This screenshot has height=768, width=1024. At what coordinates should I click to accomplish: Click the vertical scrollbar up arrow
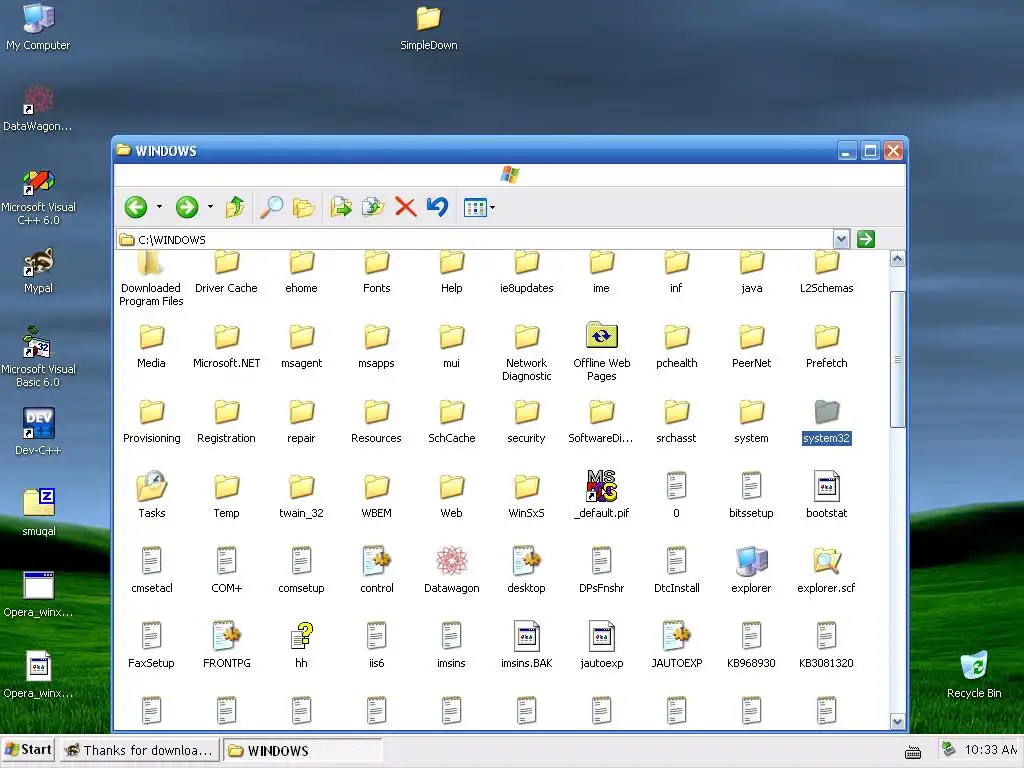pyautogui.click(x=897, y=259)
